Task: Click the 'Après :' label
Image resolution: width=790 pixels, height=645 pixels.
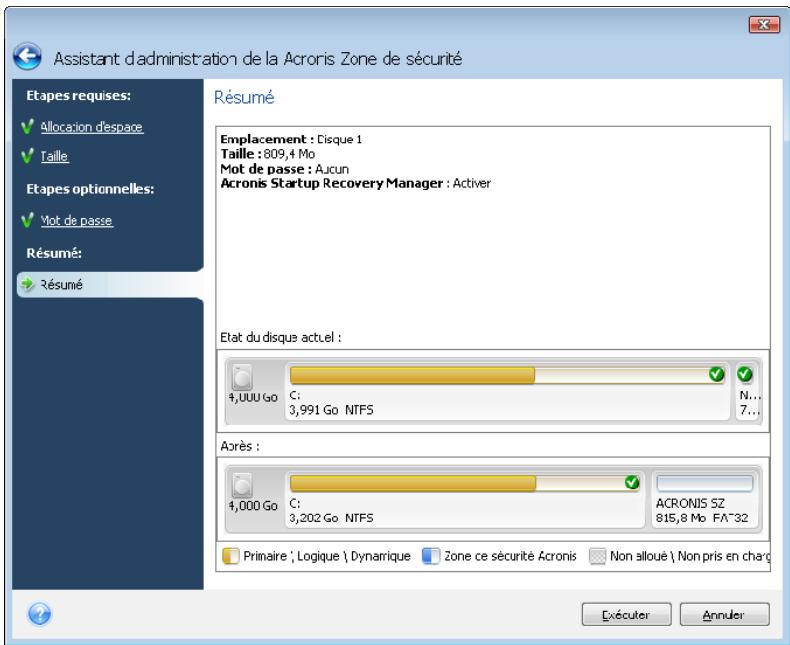Action: tap(240, 446)
